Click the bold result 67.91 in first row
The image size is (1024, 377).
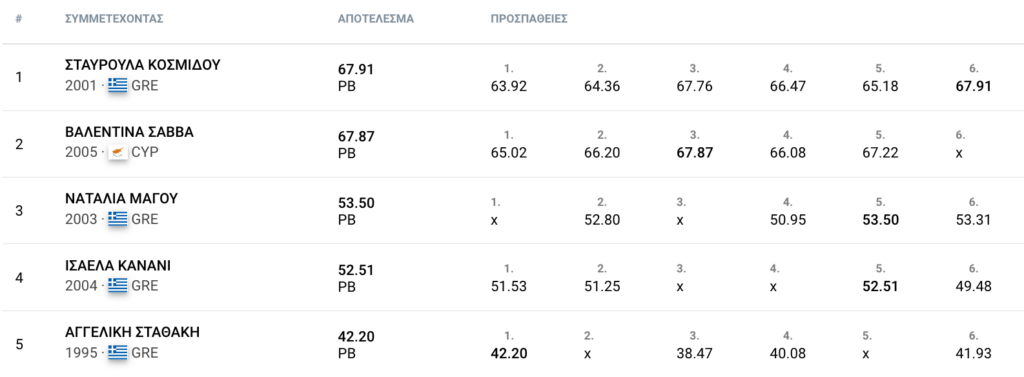click(356, 69)
